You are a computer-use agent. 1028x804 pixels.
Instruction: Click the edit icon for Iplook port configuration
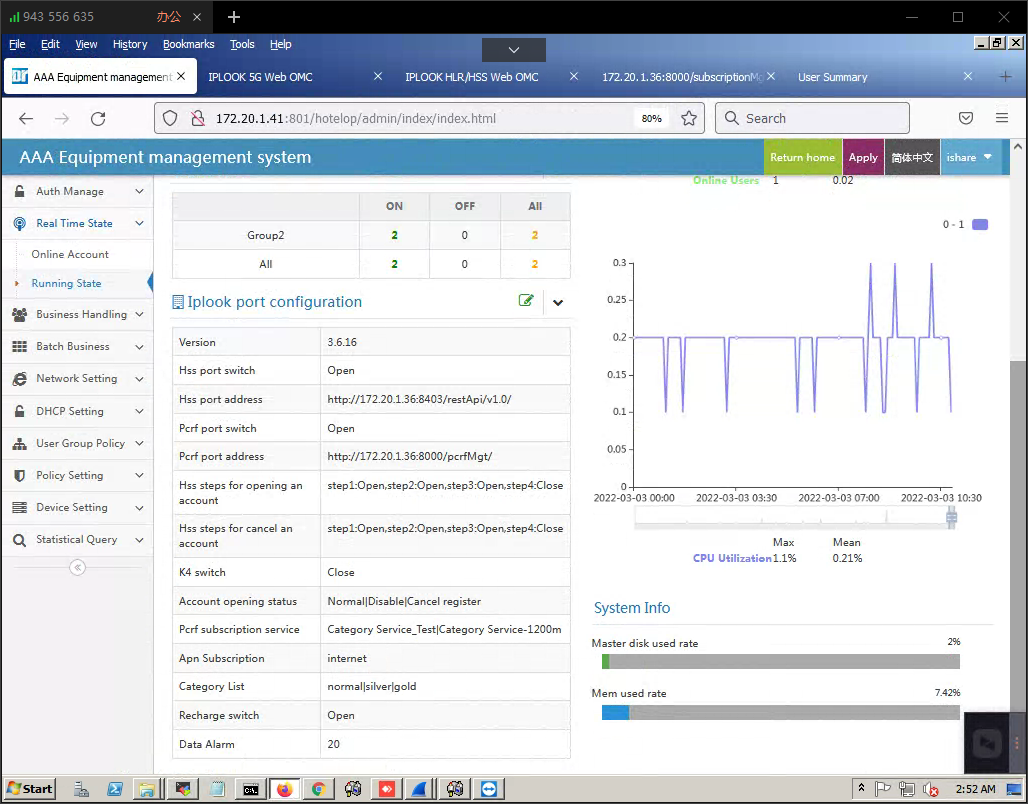point(526,301)
